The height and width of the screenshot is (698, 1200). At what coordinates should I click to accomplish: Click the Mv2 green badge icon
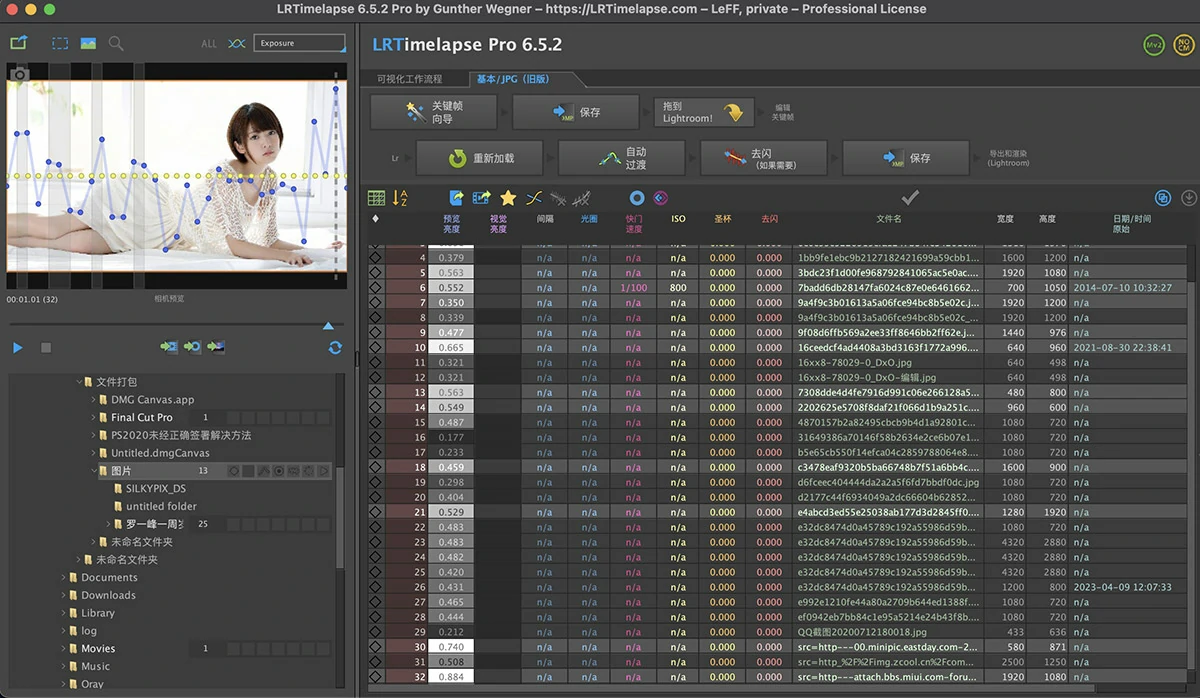(1154, 45)
